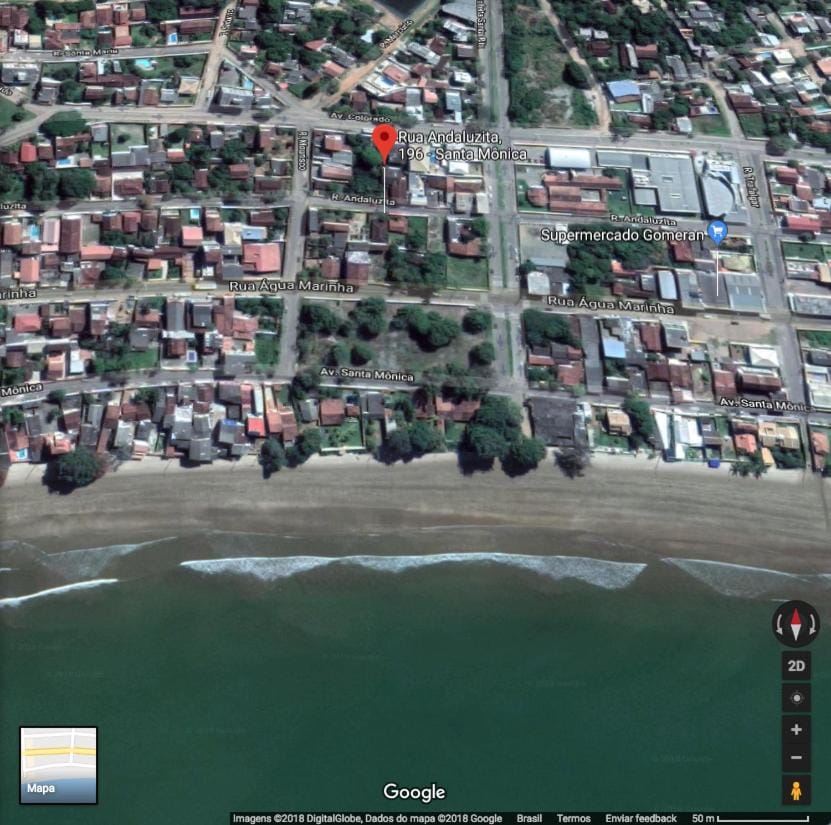Activate the Street View pegman
Screen dimensions: 831x825
click(x=796, y=791)
